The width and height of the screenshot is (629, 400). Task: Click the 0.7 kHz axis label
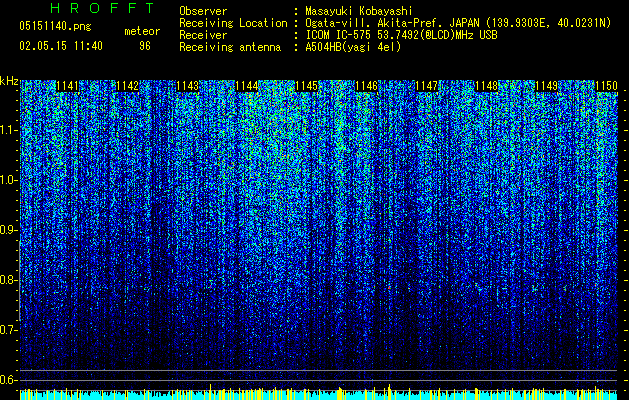[x=8, y=330]
